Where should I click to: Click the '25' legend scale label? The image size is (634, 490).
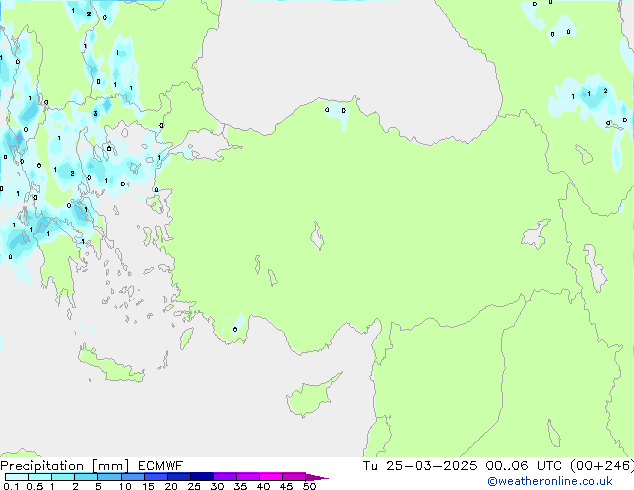[194, 486]
